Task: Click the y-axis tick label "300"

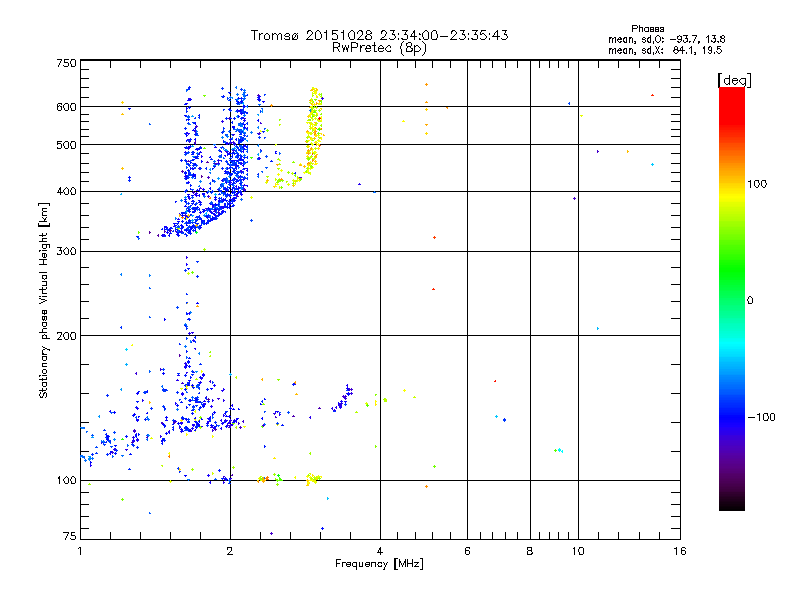Action: point(66,252)
